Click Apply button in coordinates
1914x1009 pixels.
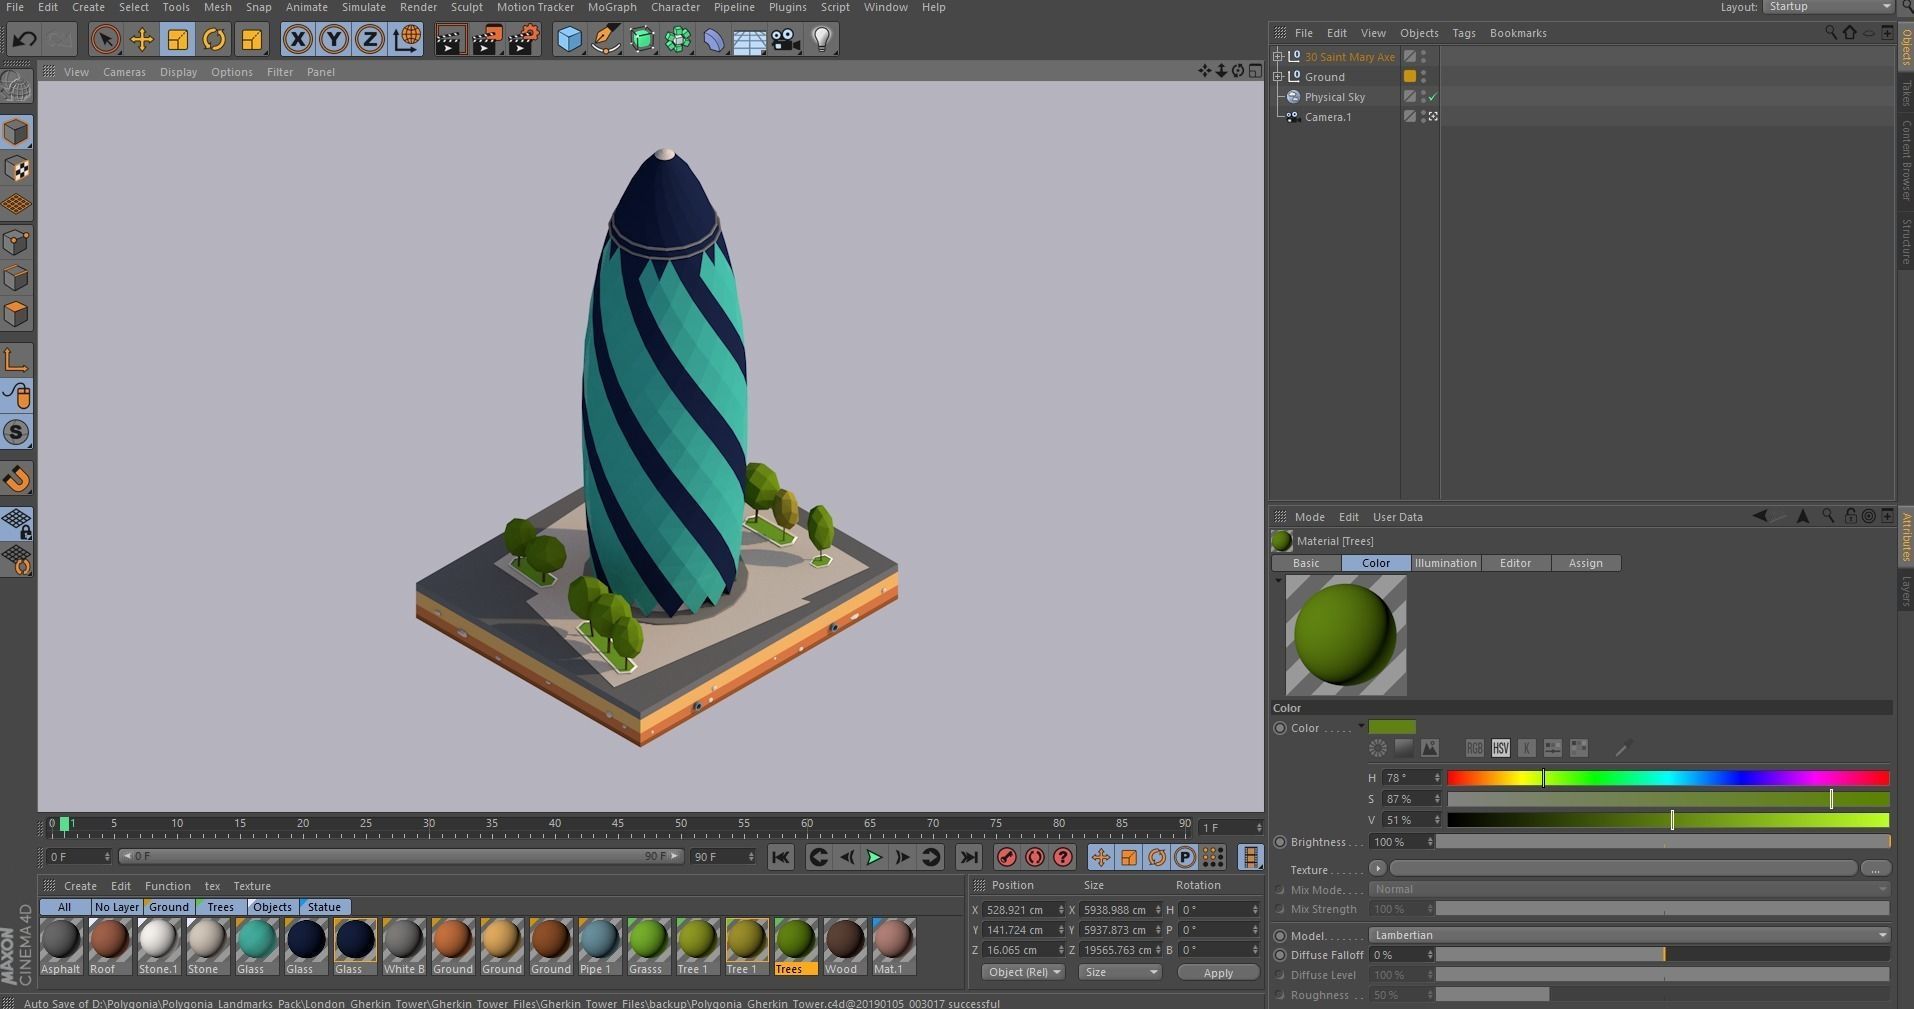pyautogui.click(x=1218, y=972)
